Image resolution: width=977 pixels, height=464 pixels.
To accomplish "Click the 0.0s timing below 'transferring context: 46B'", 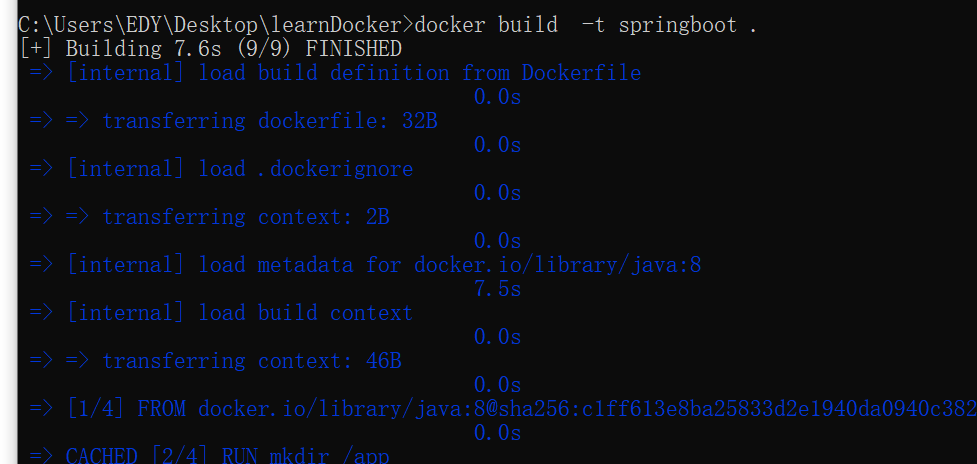I will 497,385.
